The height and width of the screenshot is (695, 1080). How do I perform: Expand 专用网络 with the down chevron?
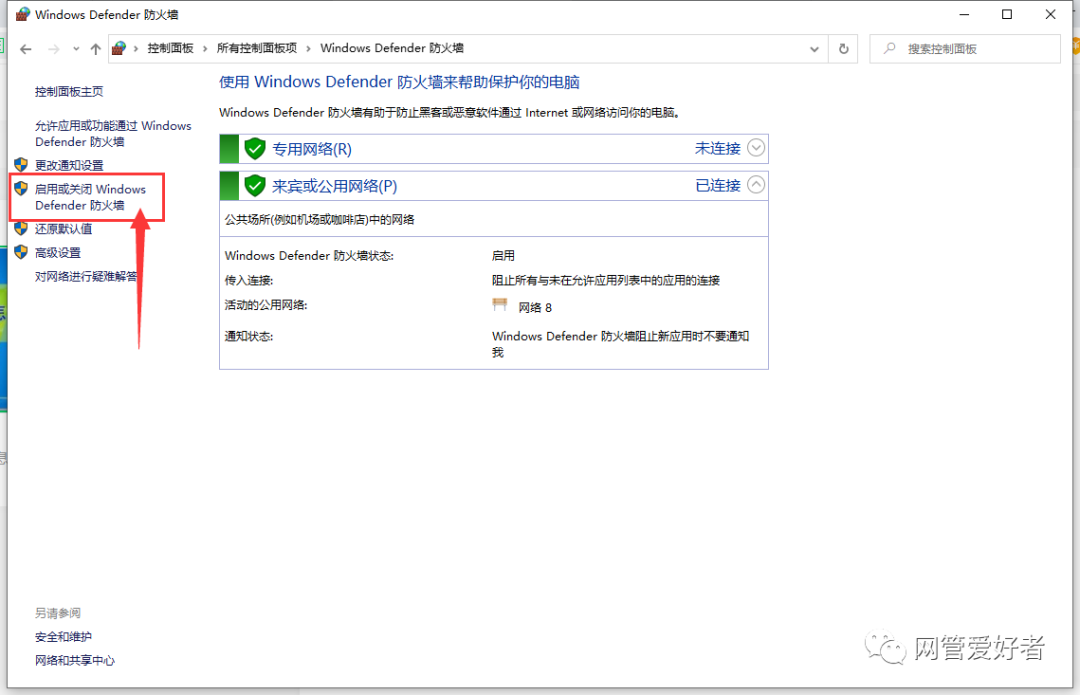coord(756,148)
